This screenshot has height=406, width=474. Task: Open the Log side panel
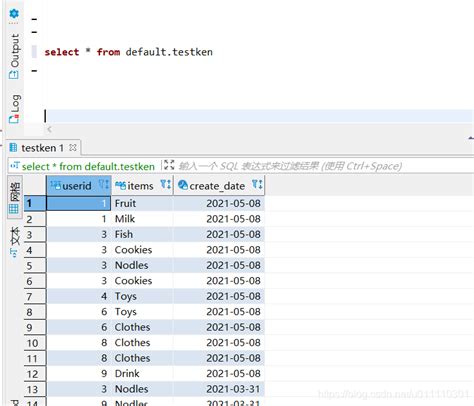[x=14, y=109]
